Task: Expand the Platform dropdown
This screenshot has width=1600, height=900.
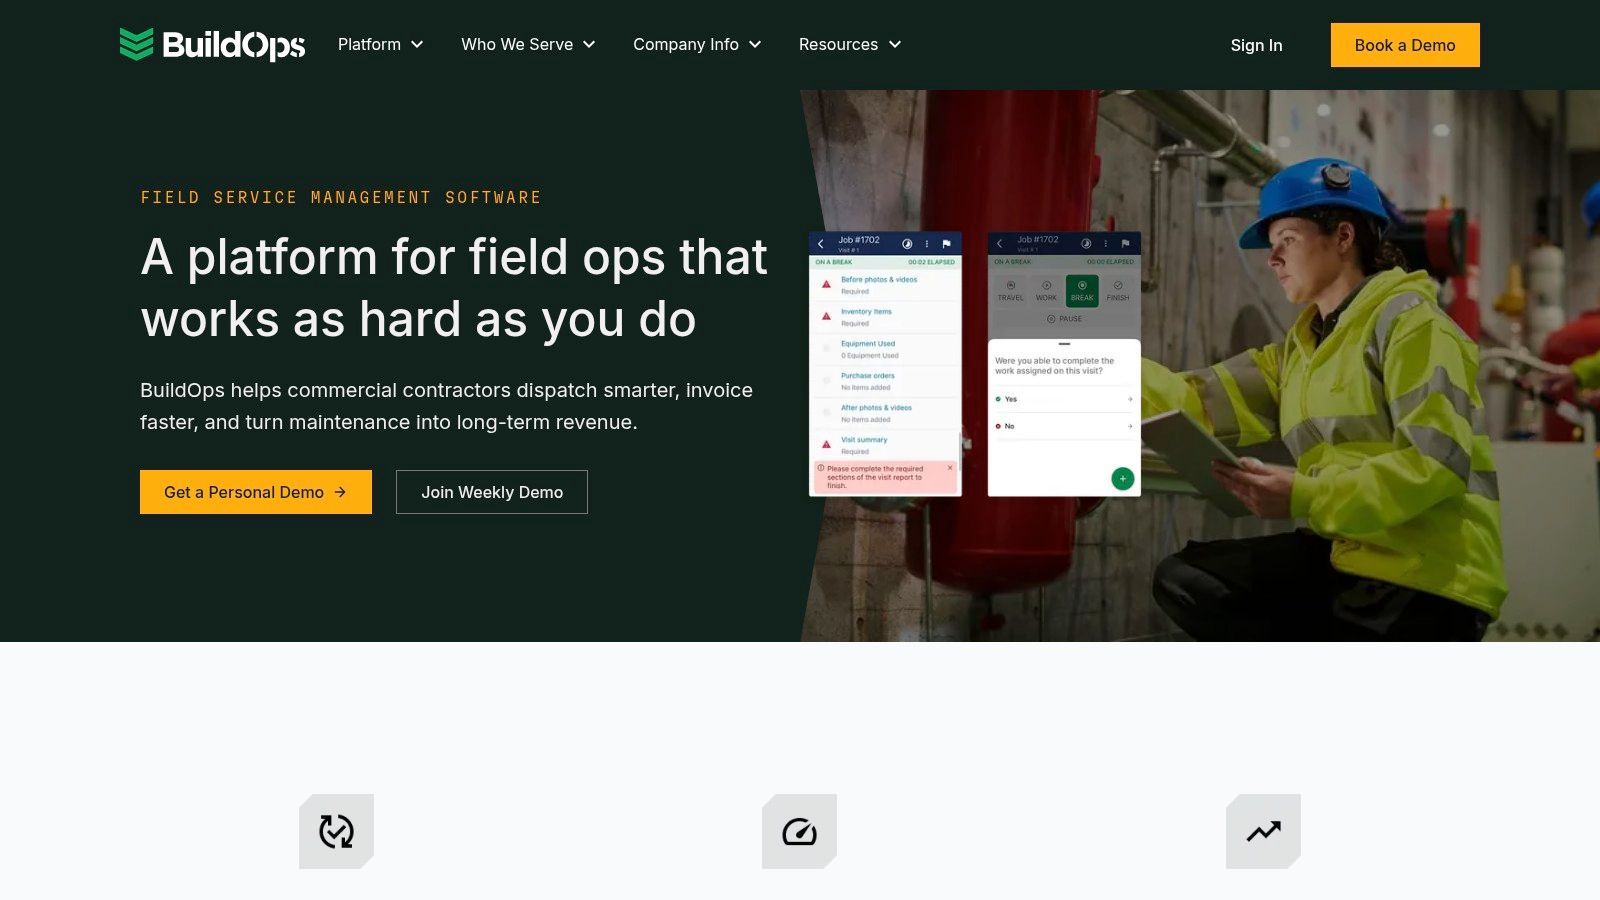Action: click(x=380, y=44)
